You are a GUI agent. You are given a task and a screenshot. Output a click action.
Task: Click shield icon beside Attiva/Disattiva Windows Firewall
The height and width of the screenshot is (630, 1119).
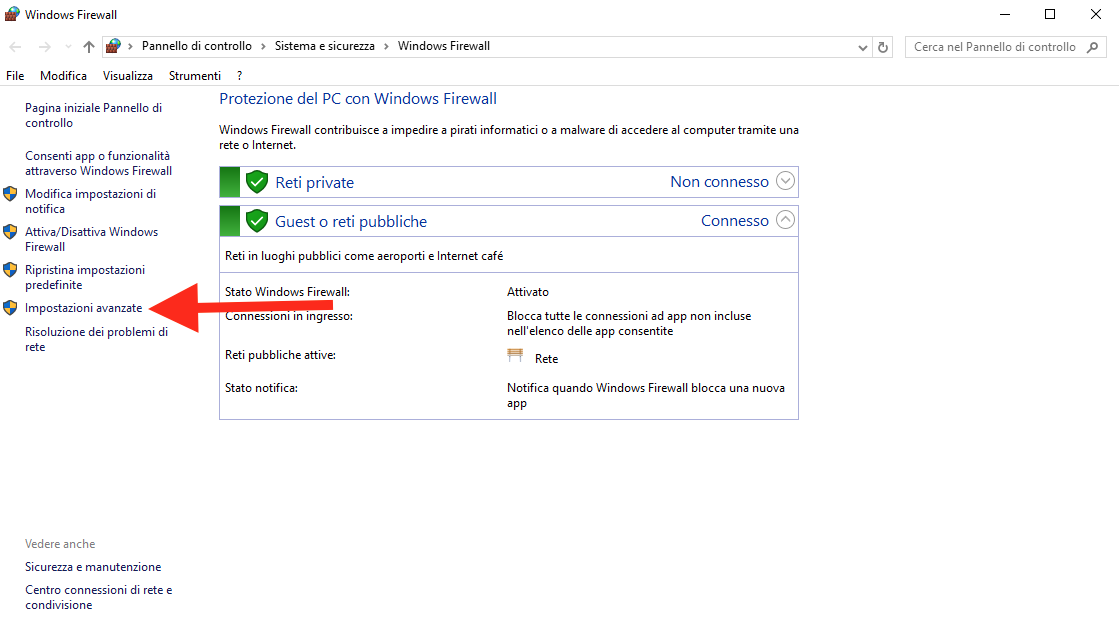click(10, 232)
